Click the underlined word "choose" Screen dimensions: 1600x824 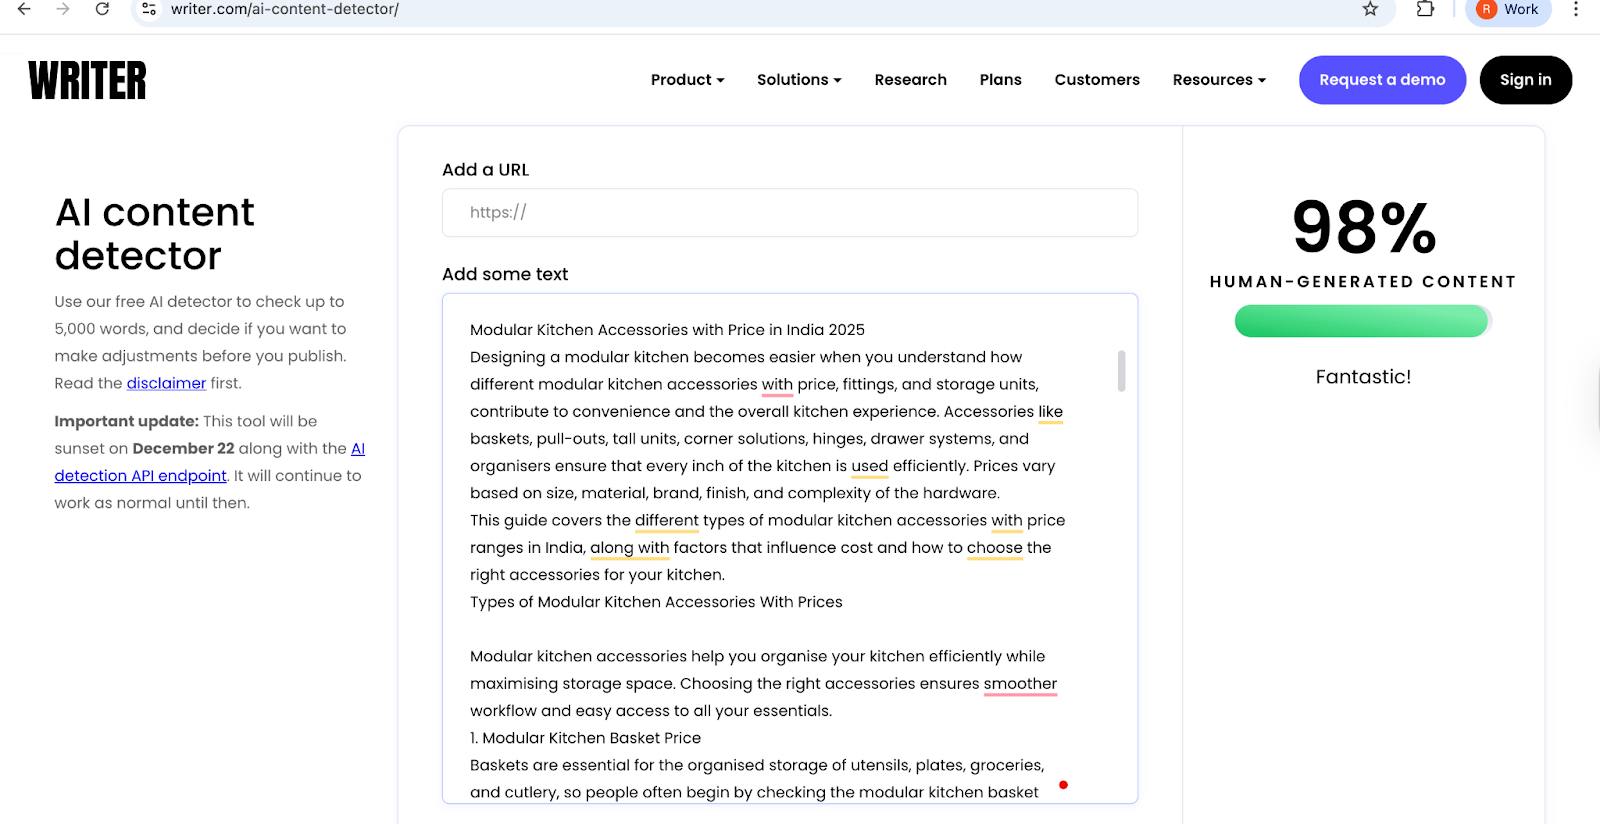[994, 548]
